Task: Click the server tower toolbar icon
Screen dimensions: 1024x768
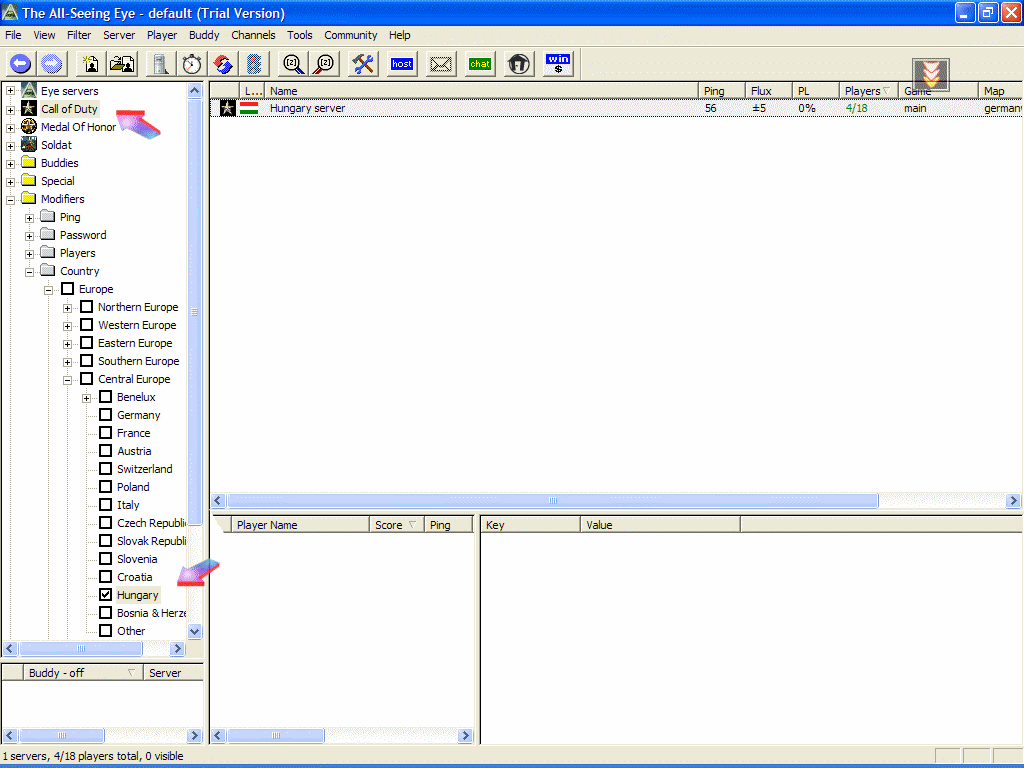Action: tap(160, 64)
